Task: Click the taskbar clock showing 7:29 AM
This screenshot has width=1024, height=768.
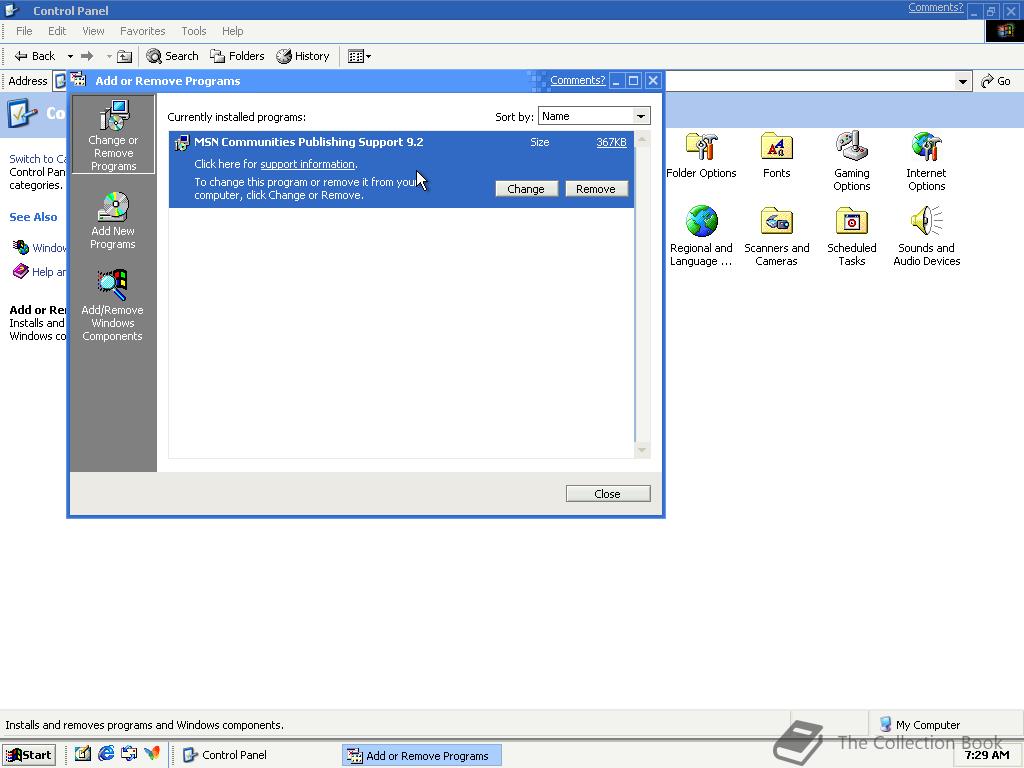Action: point(986,755)
